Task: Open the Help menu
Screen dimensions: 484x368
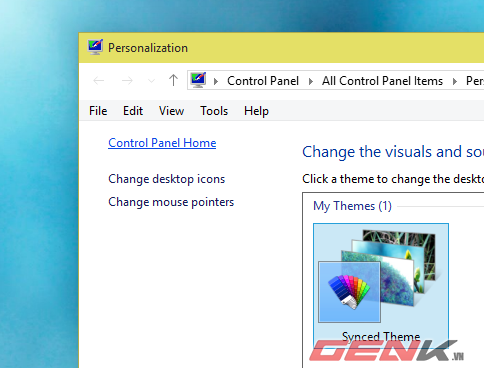Action: point(256,111)
